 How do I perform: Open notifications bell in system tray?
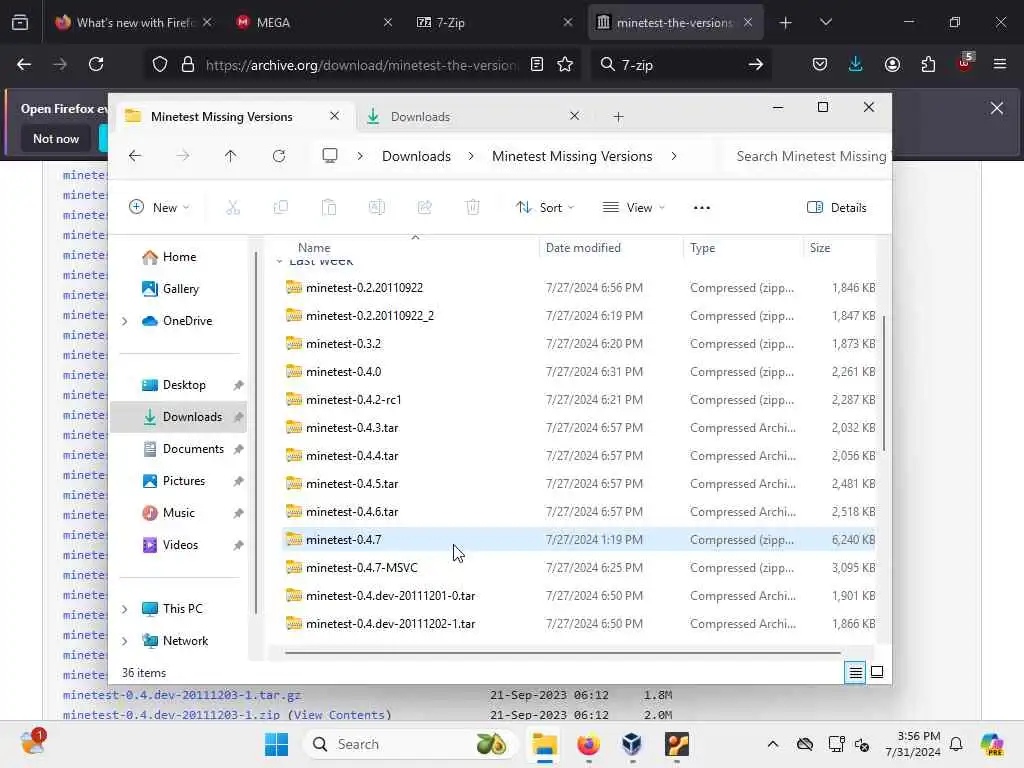956,744
